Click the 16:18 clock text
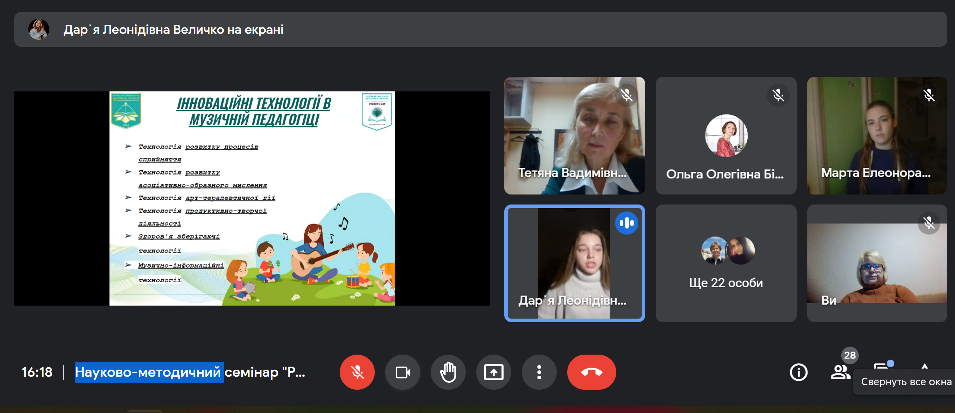Viewport: 955px width, 413px height. tap(37, 372)
